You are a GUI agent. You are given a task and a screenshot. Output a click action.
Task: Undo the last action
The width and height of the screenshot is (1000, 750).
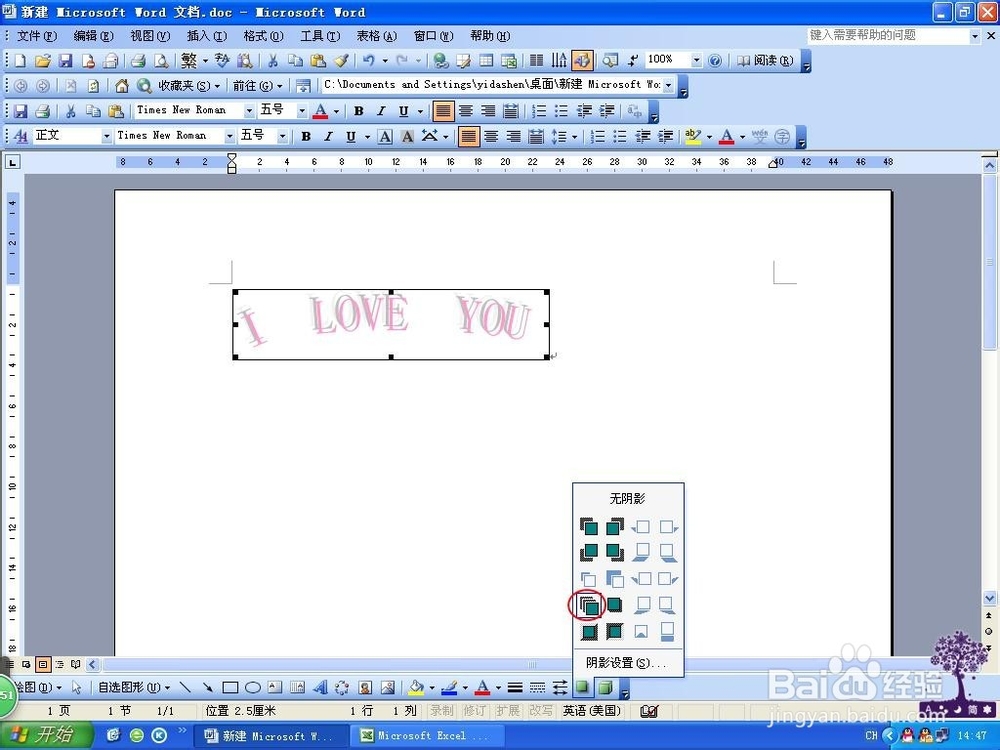coord(368,61)
